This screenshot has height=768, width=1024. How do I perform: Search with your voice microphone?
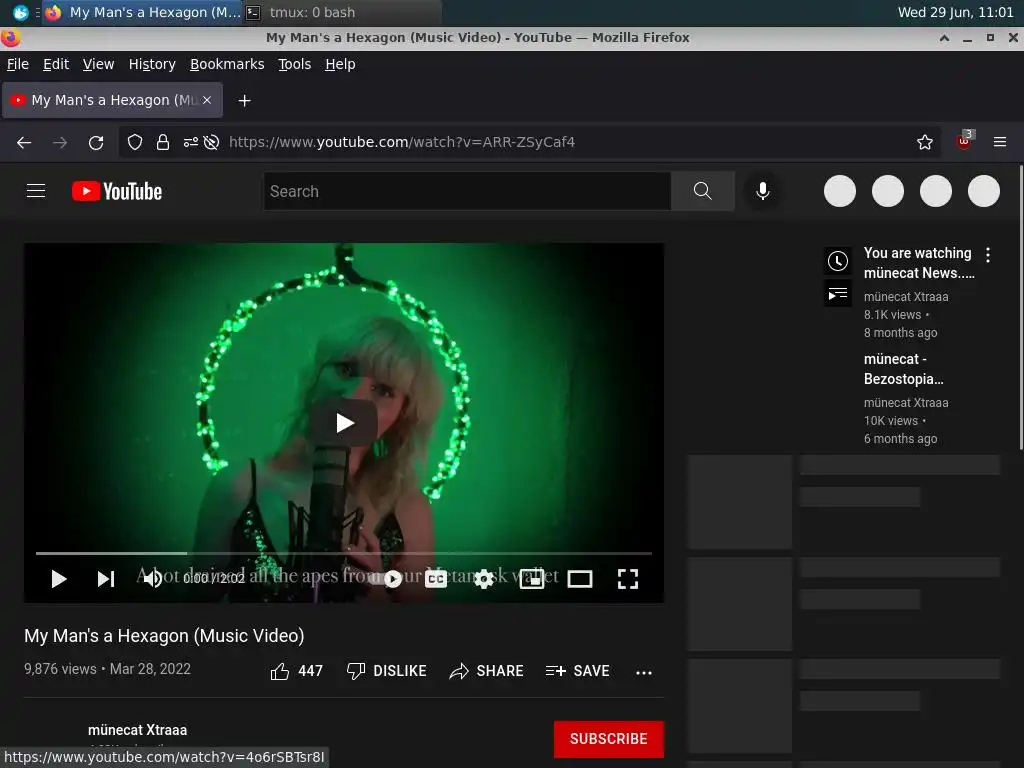(x=762, y=191)
